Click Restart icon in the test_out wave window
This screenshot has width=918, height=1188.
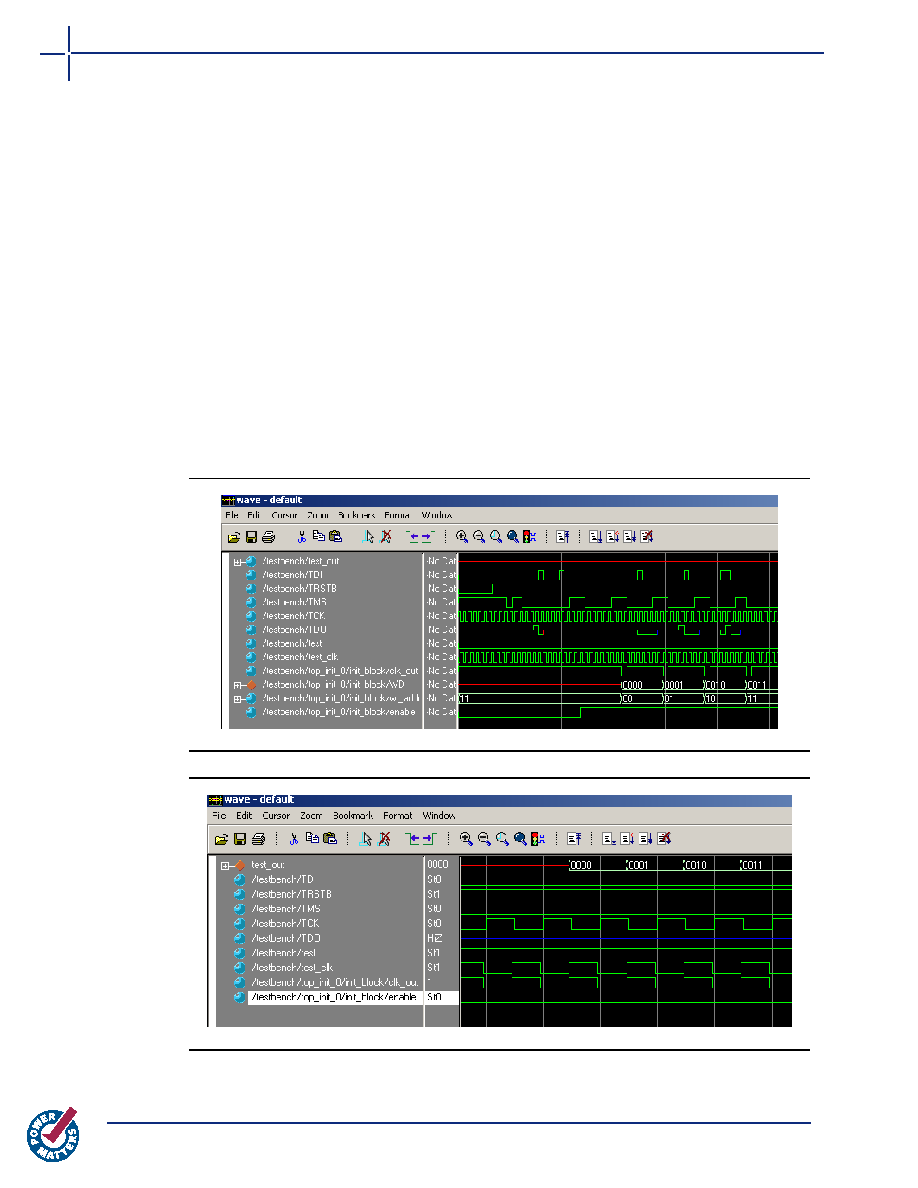[574, 839]
